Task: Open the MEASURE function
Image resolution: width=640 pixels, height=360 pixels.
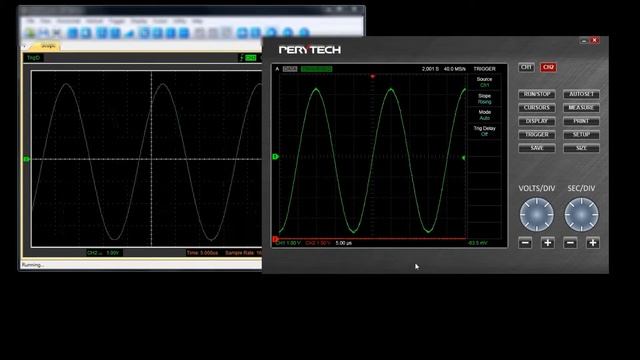Action: 581,108
